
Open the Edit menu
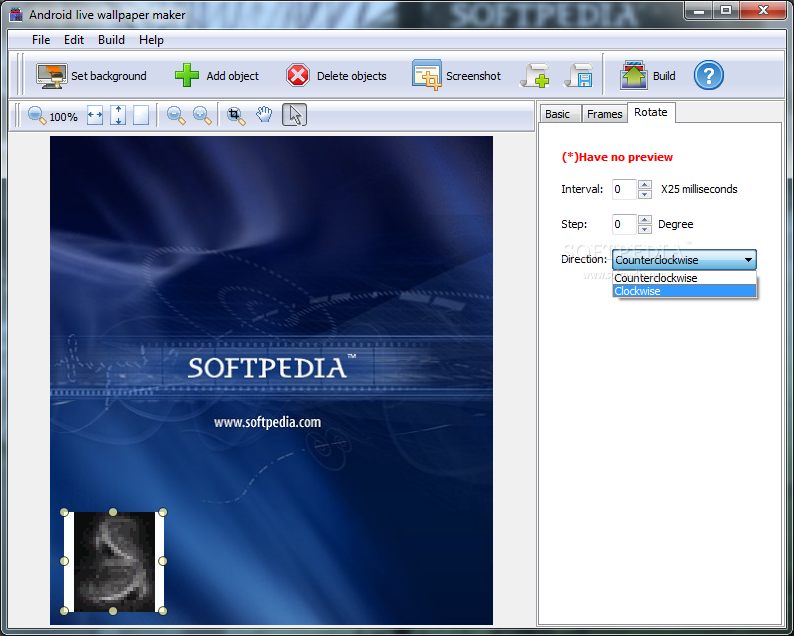(x=74, y=39)
